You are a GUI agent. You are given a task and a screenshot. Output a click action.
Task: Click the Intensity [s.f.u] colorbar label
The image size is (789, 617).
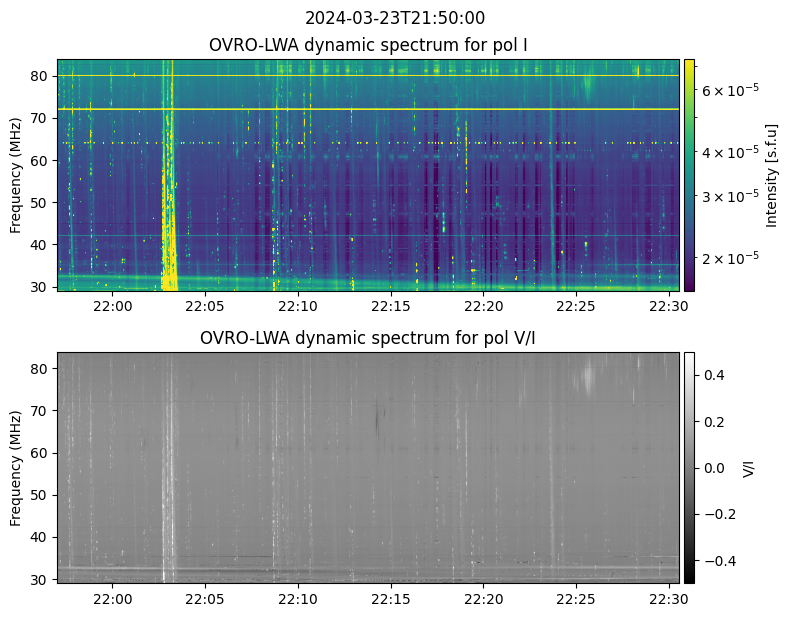coord(771,175)
